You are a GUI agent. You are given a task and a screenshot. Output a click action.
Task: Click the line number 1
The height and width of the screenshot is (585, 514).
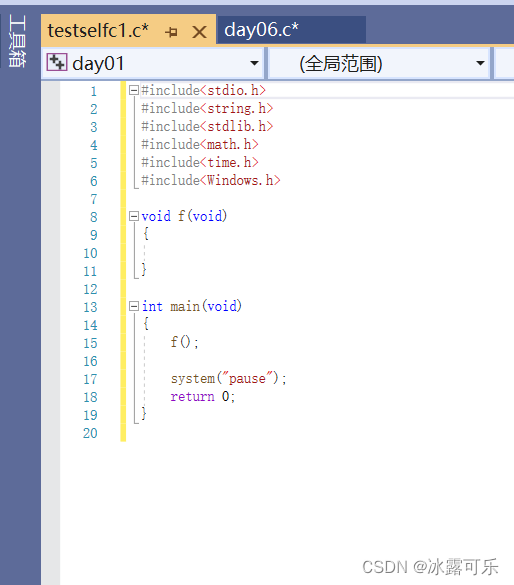coord(93,91)
